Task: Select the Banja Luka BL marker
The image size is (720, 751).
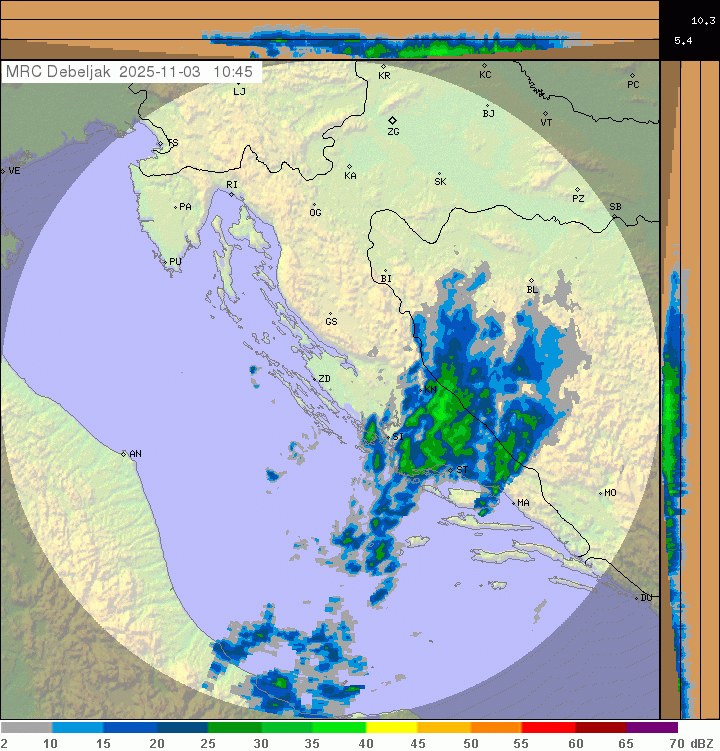Action: pyautogui.click(x=531, y=281)
